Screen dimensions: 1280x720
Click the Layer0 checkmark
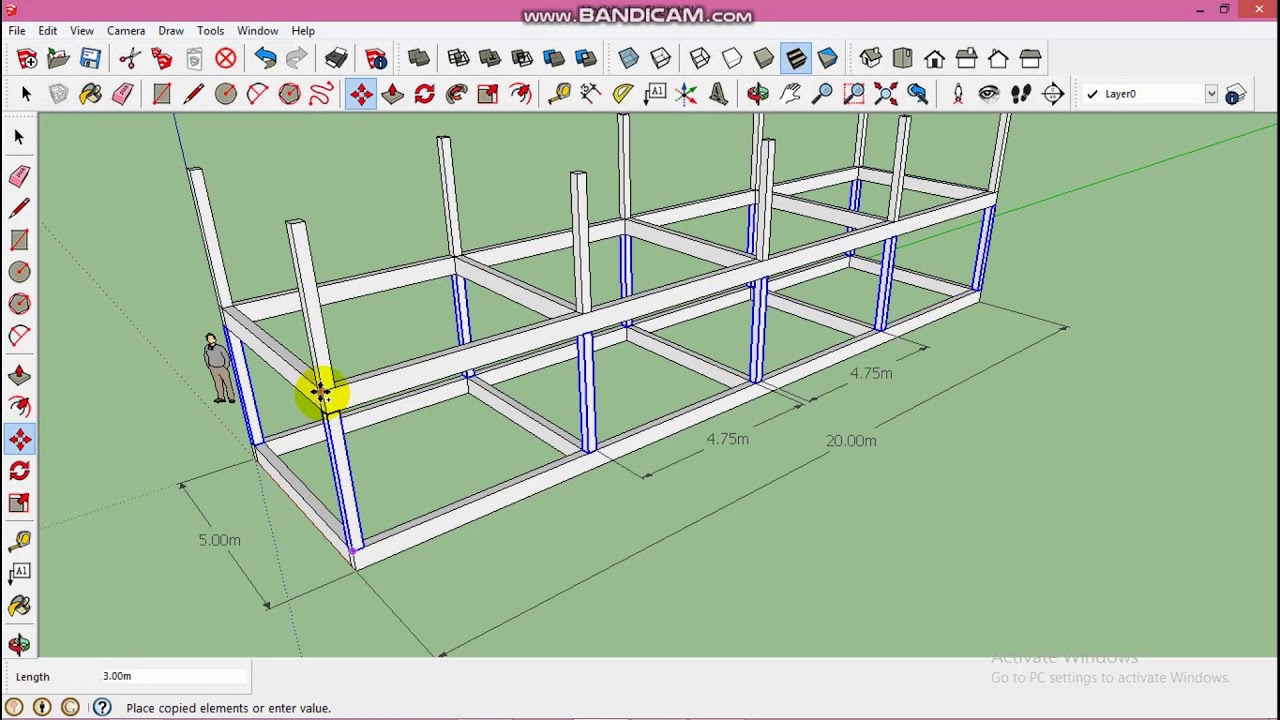pyautogui.click(x=1092, y=94)
